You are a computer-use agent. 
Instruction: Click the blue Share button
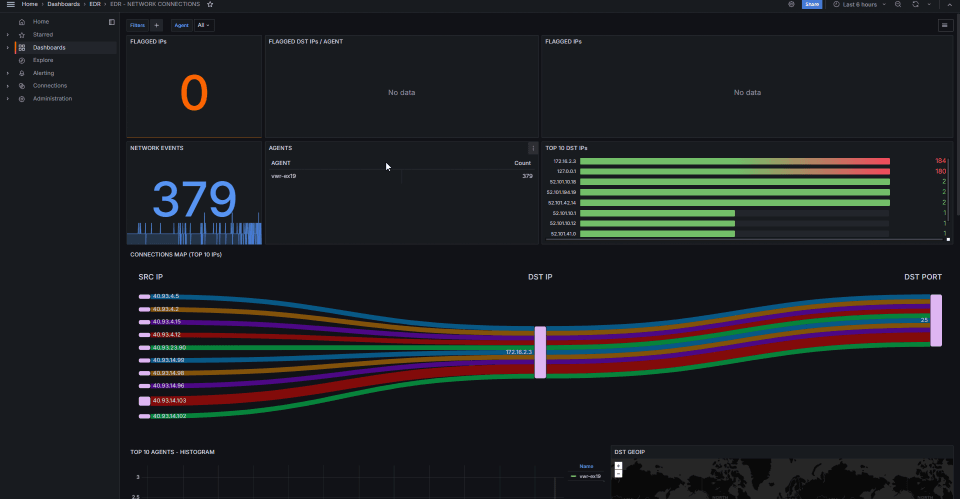click(811, 5)
